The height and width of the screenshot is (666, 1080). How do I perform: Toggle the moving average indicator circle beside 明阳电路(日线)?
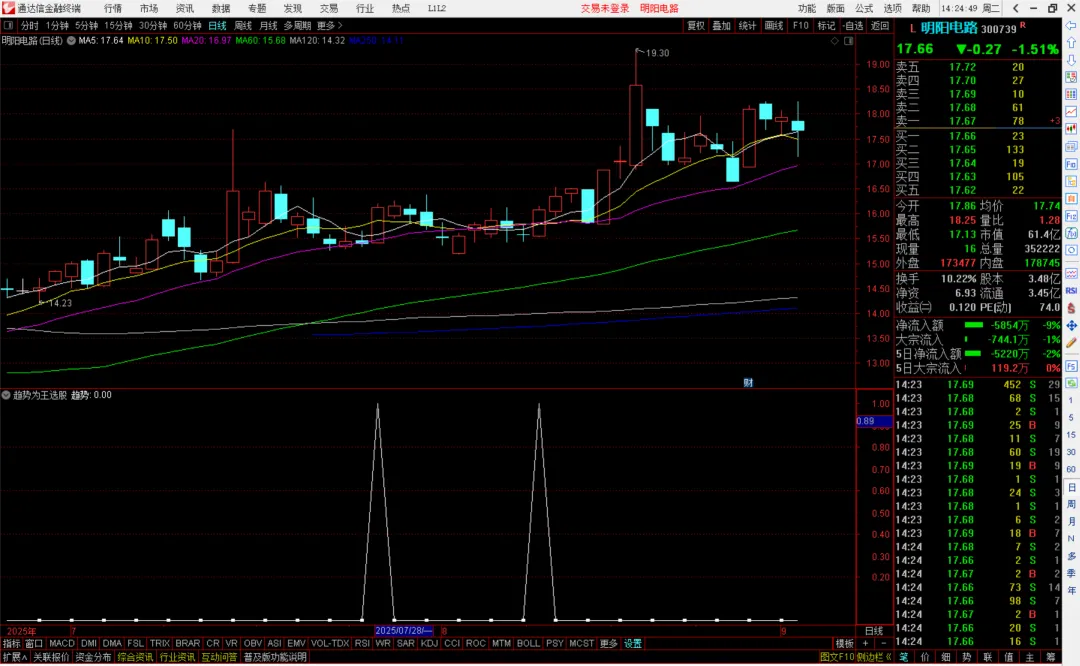pos(71,41)
